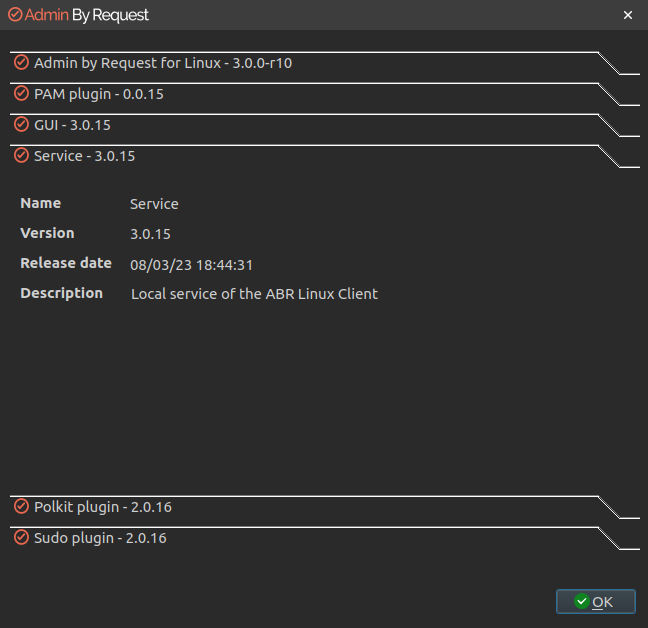Click the "Version" field label
Viewport: 648px width, 628px height.
click(x=48, y=233)
